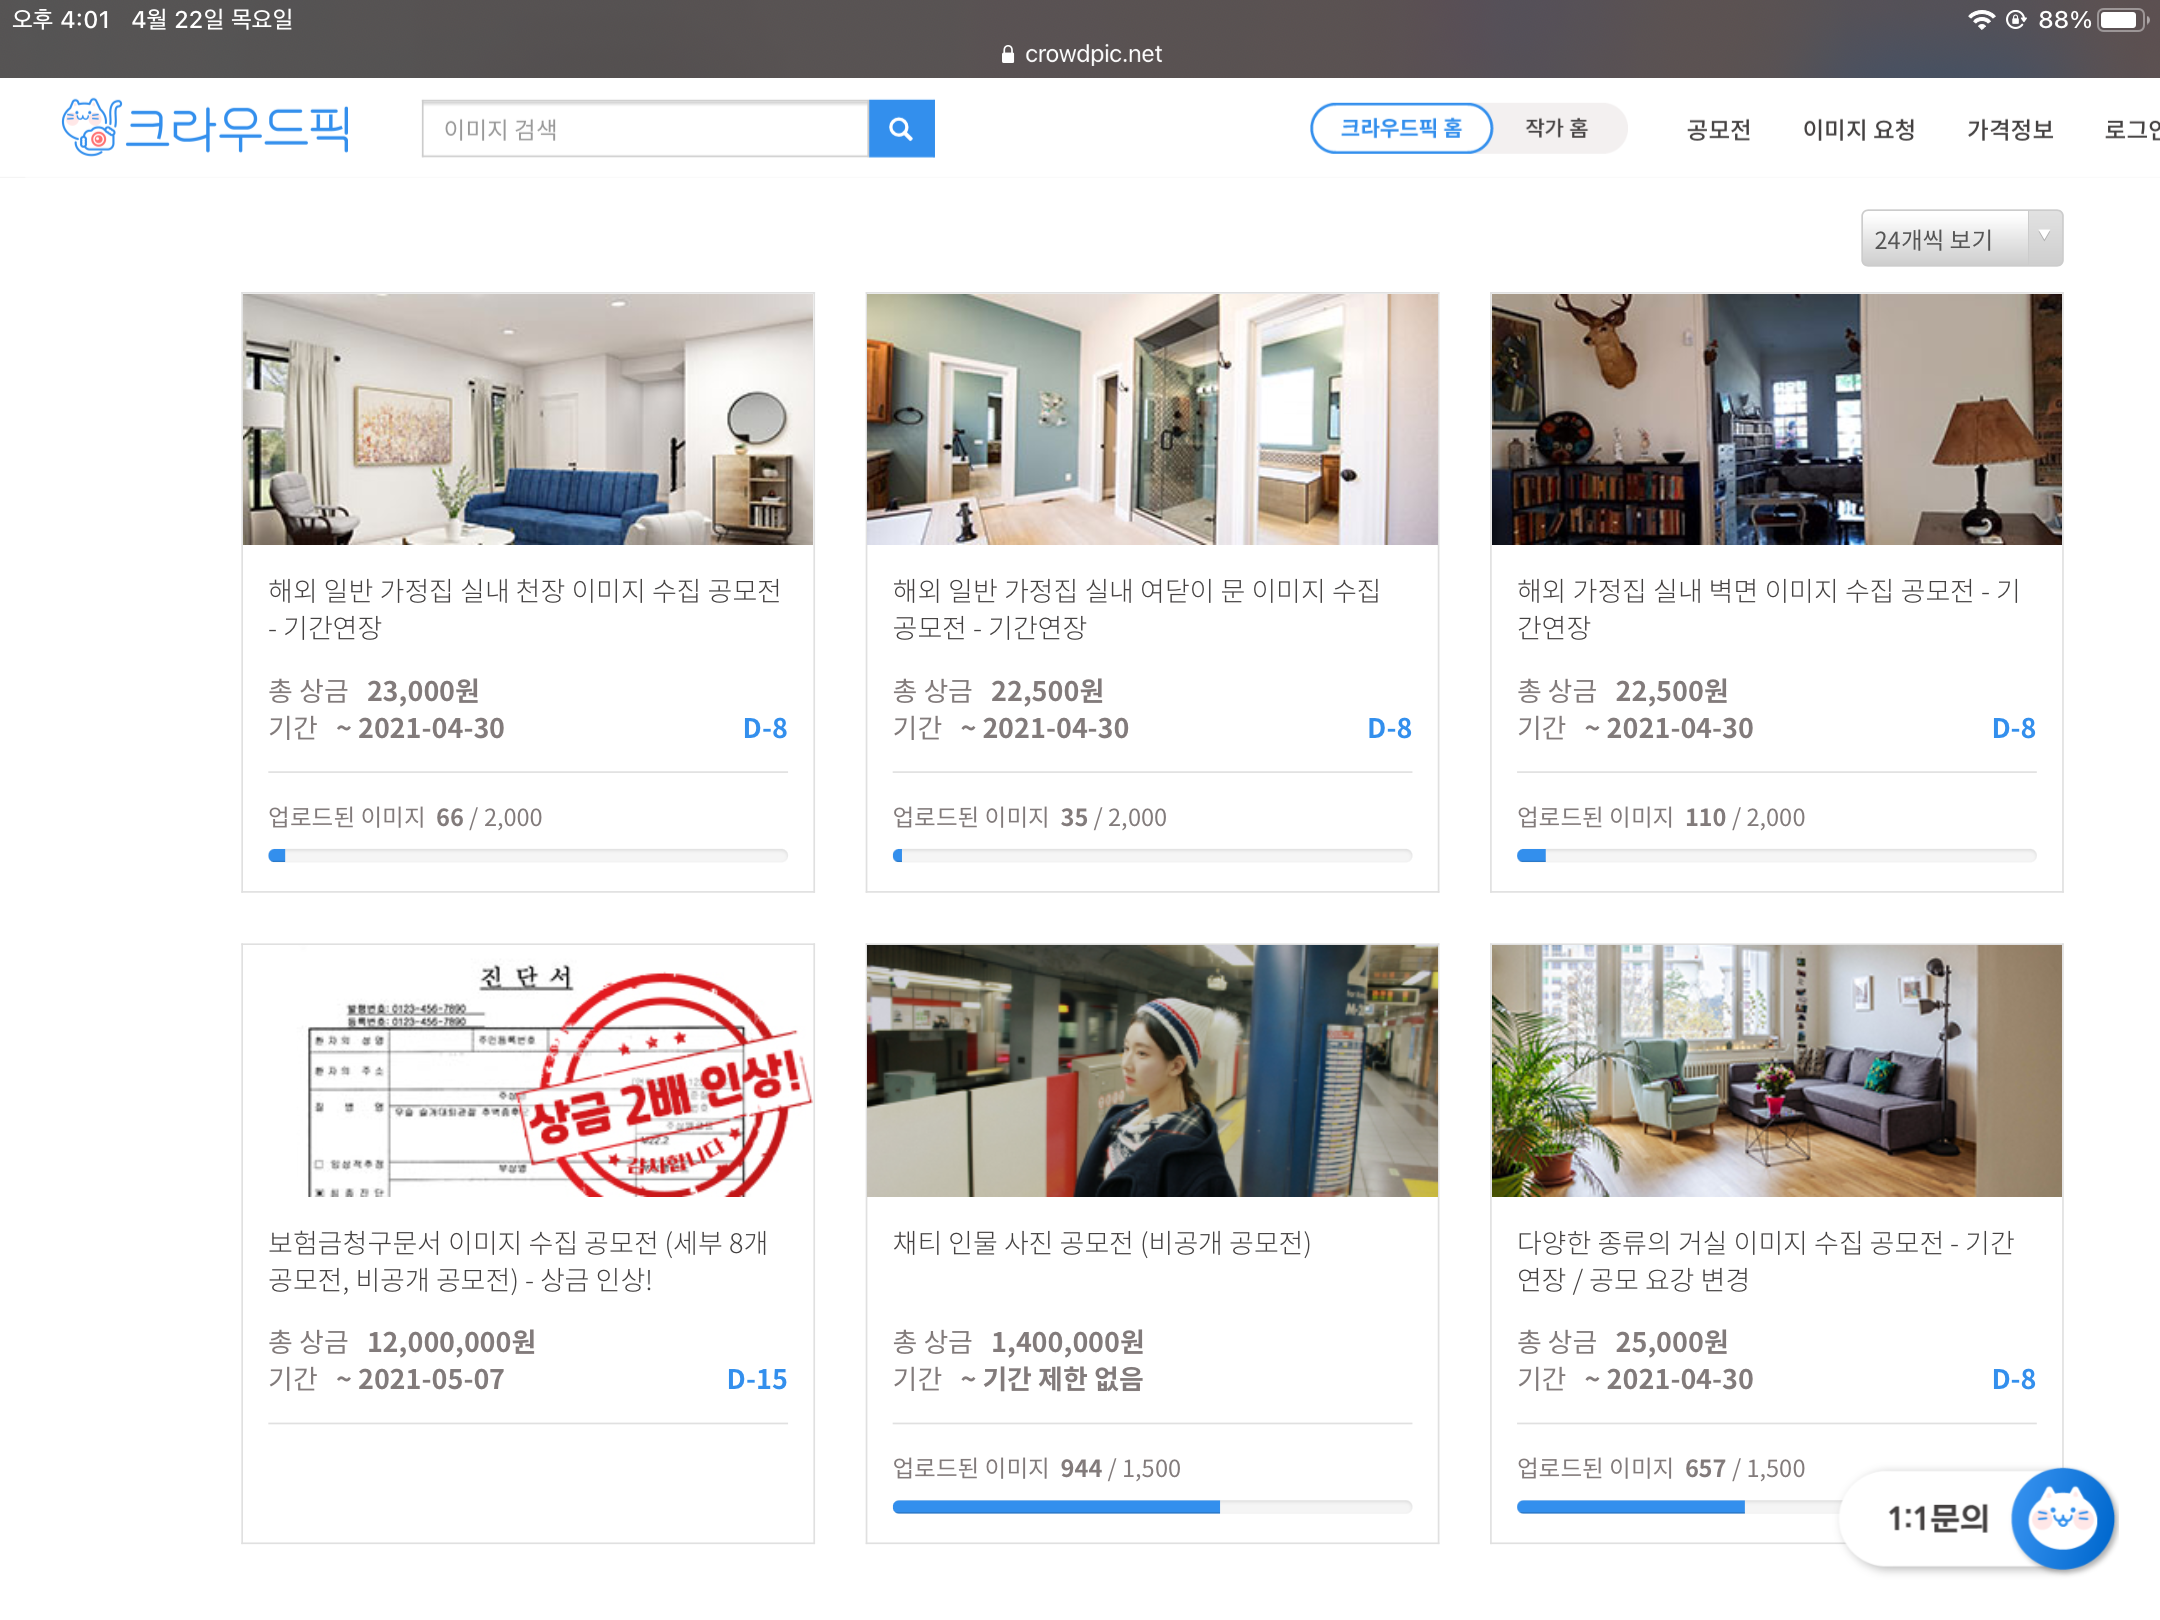Click the 944 / 1,500 progress bar
The image size is (2160, 1620).
(x=1152, y=1507)
